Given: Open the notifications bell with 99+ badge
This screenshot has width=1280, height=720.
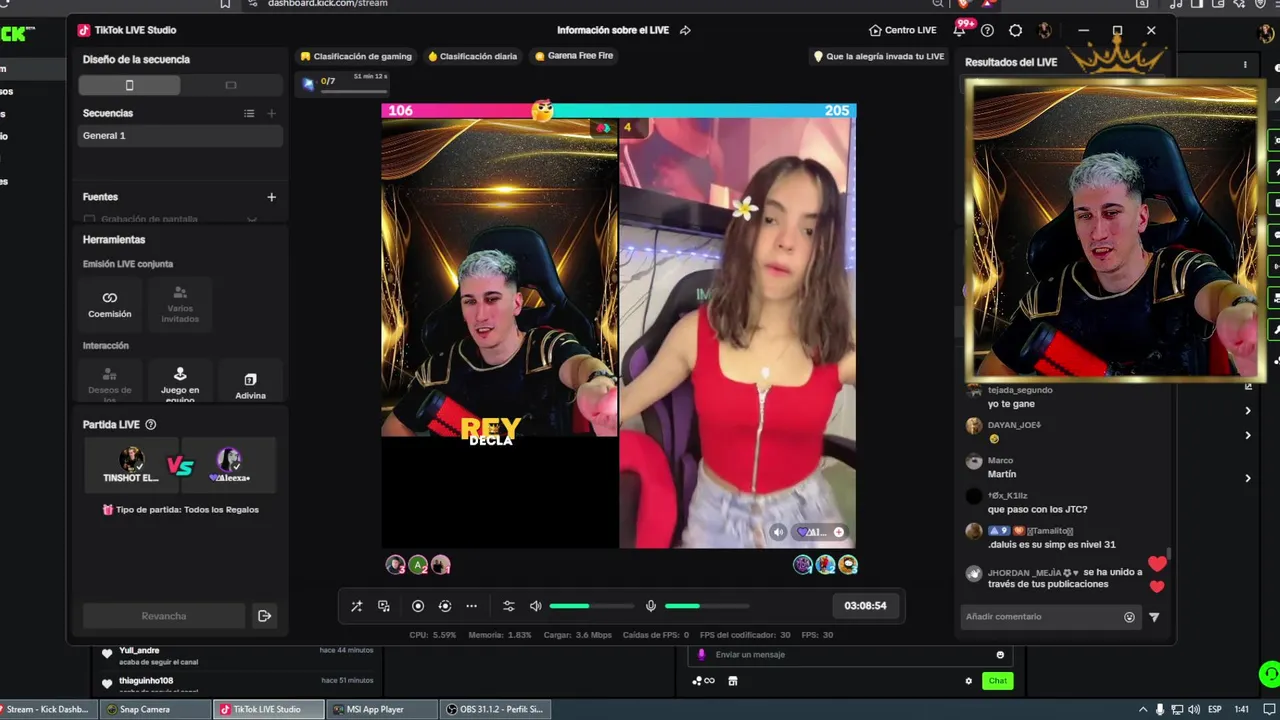Looking at the screenshot, I should click(x=960, y=29).
